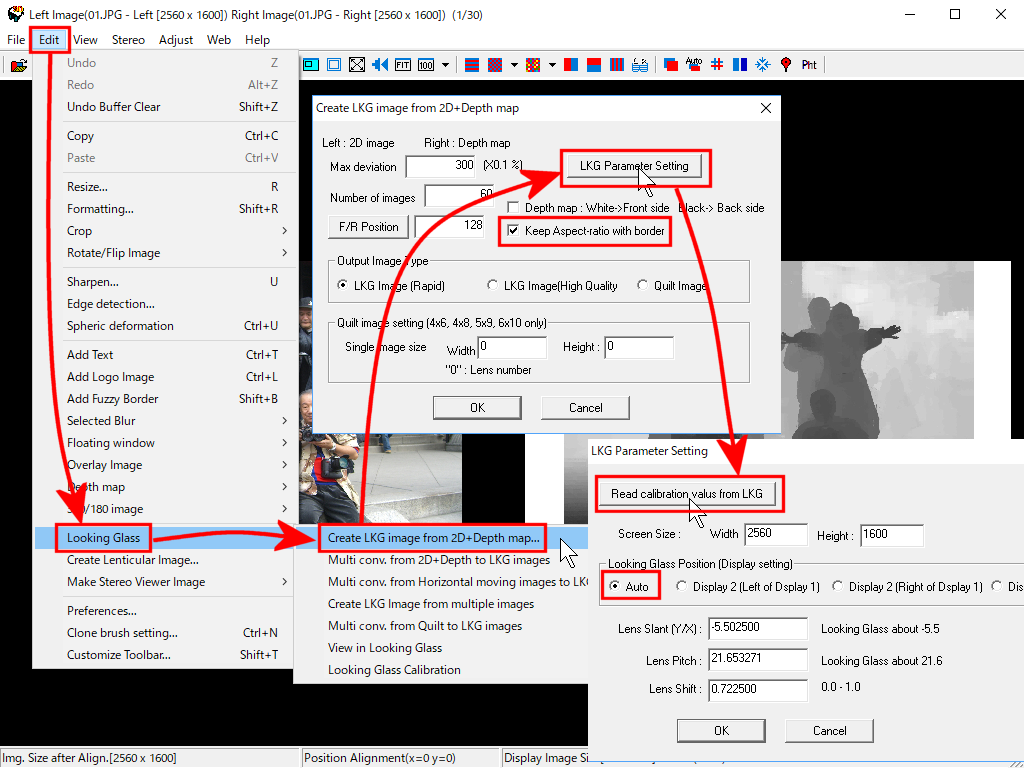Select Display 2 (Left of Display 1) option
This screenshot has height=768, width=1024.
tap(681, 586)
